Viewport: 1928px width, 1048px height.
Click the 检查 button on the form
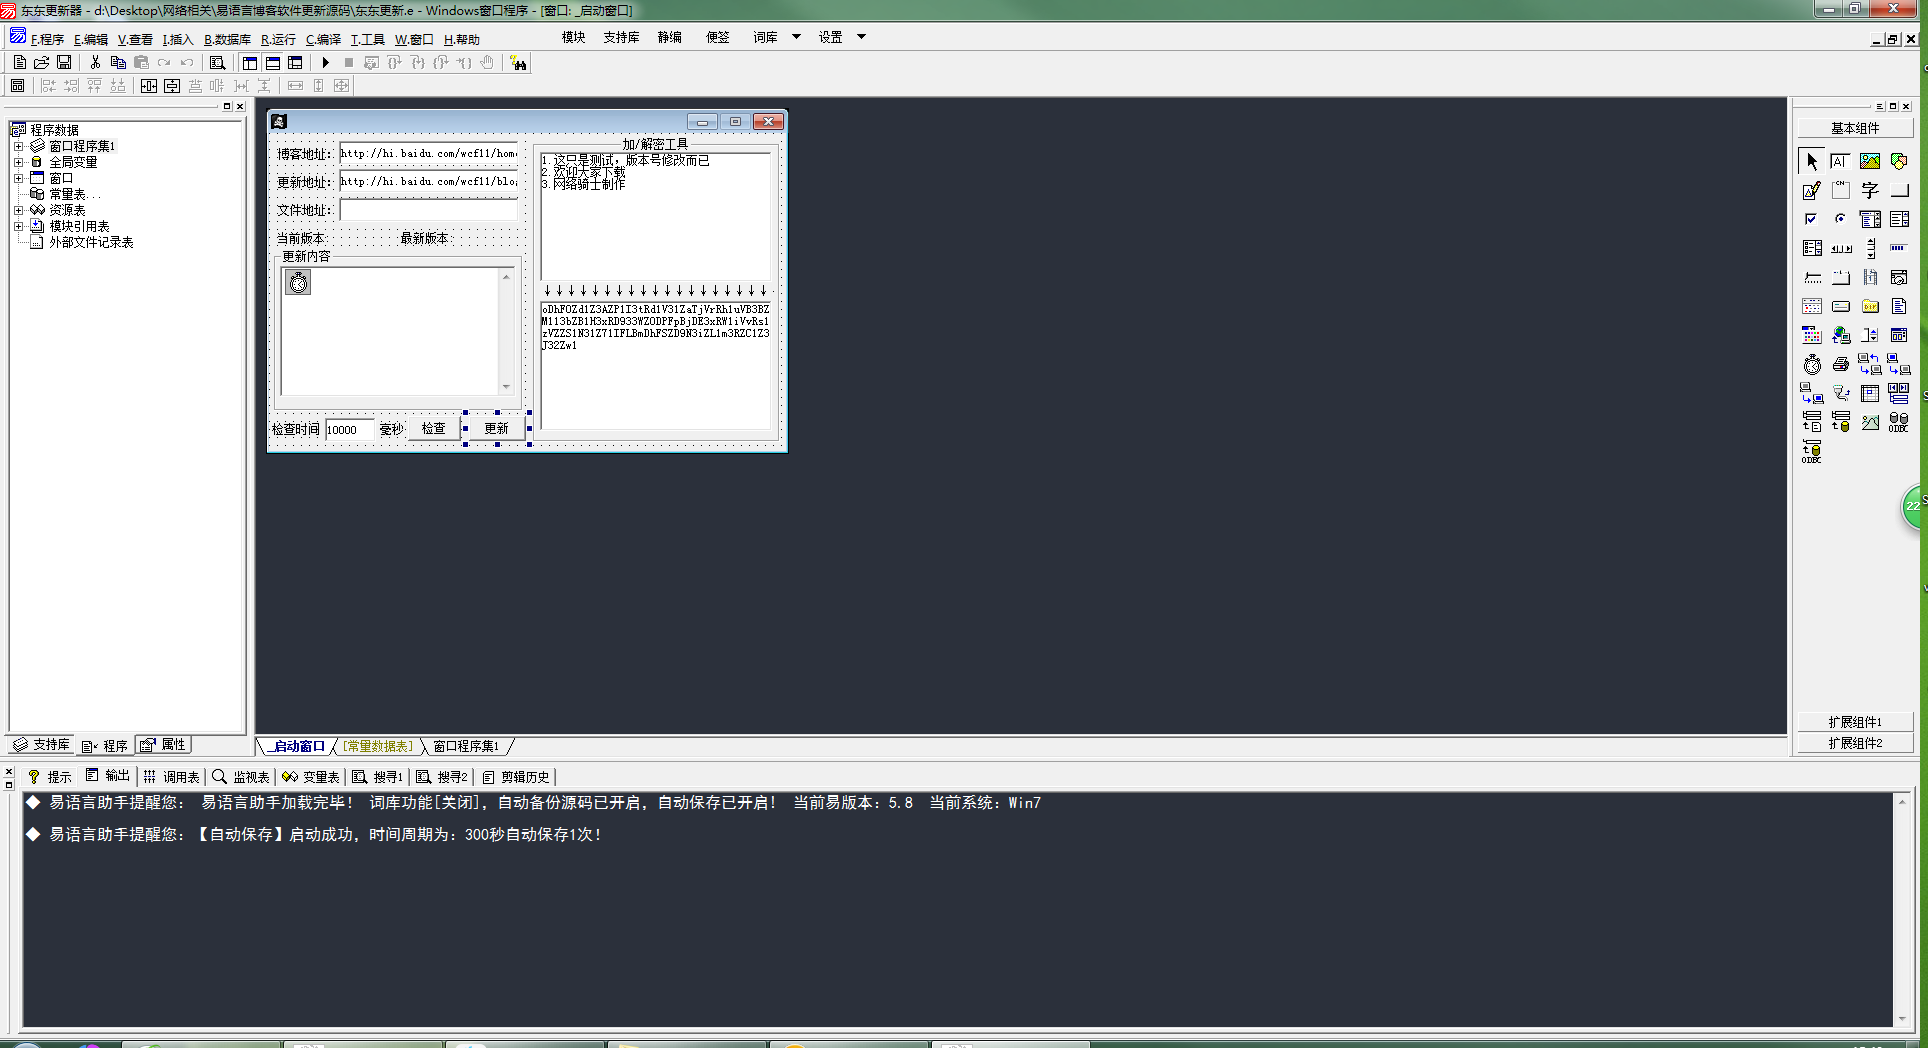pos(433,428)
